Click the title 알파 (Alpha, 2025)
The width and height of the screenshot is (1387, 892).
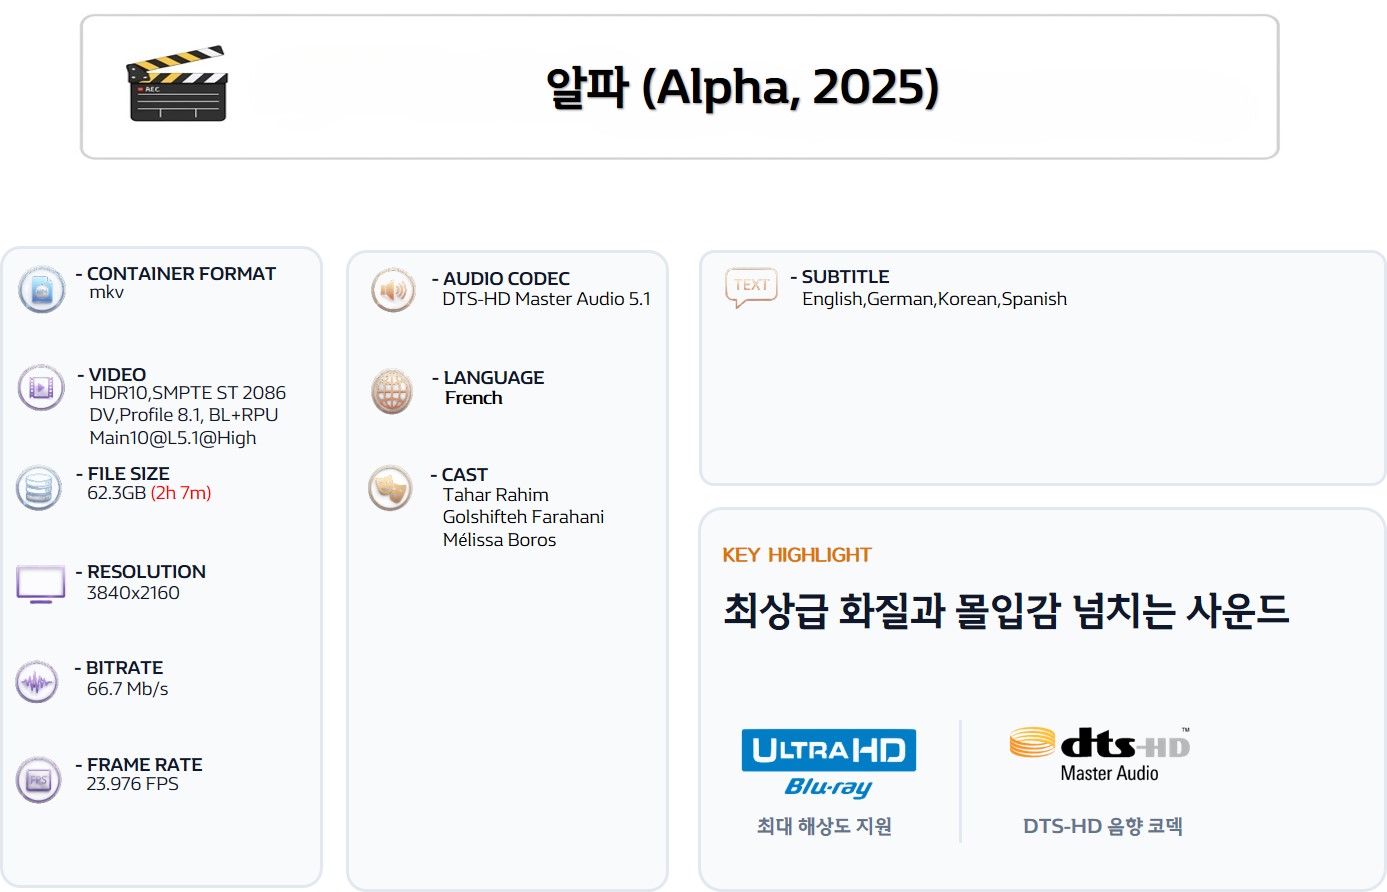coord(742,87)
